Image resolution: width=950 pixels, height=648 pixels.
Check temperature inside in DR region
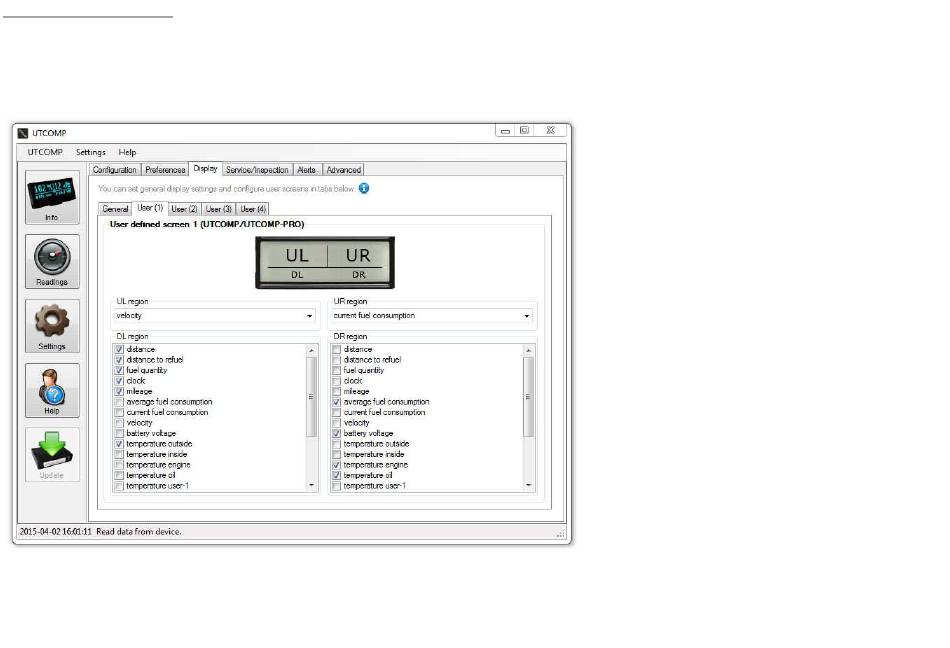(337, 454)
